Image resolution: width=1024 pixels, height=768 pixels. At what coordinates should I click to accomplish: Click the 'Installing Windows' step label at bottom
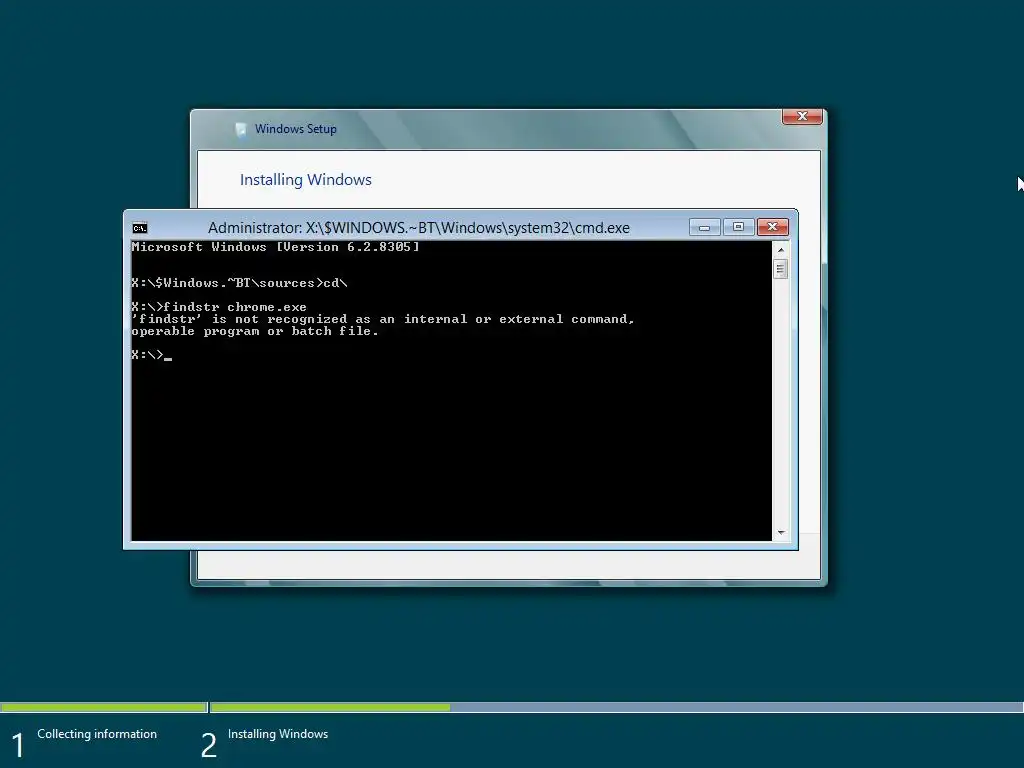tap(278, 734)
